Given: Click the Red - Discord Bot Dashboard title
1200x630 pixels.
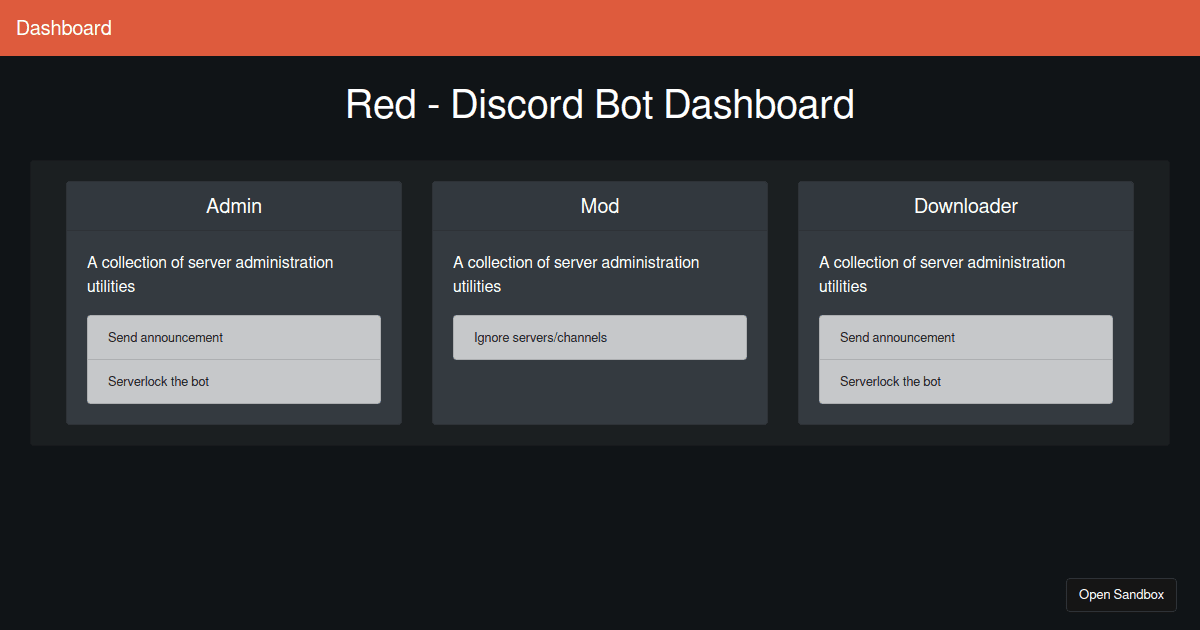Looking at the screenshot, I should coord(599,104).
